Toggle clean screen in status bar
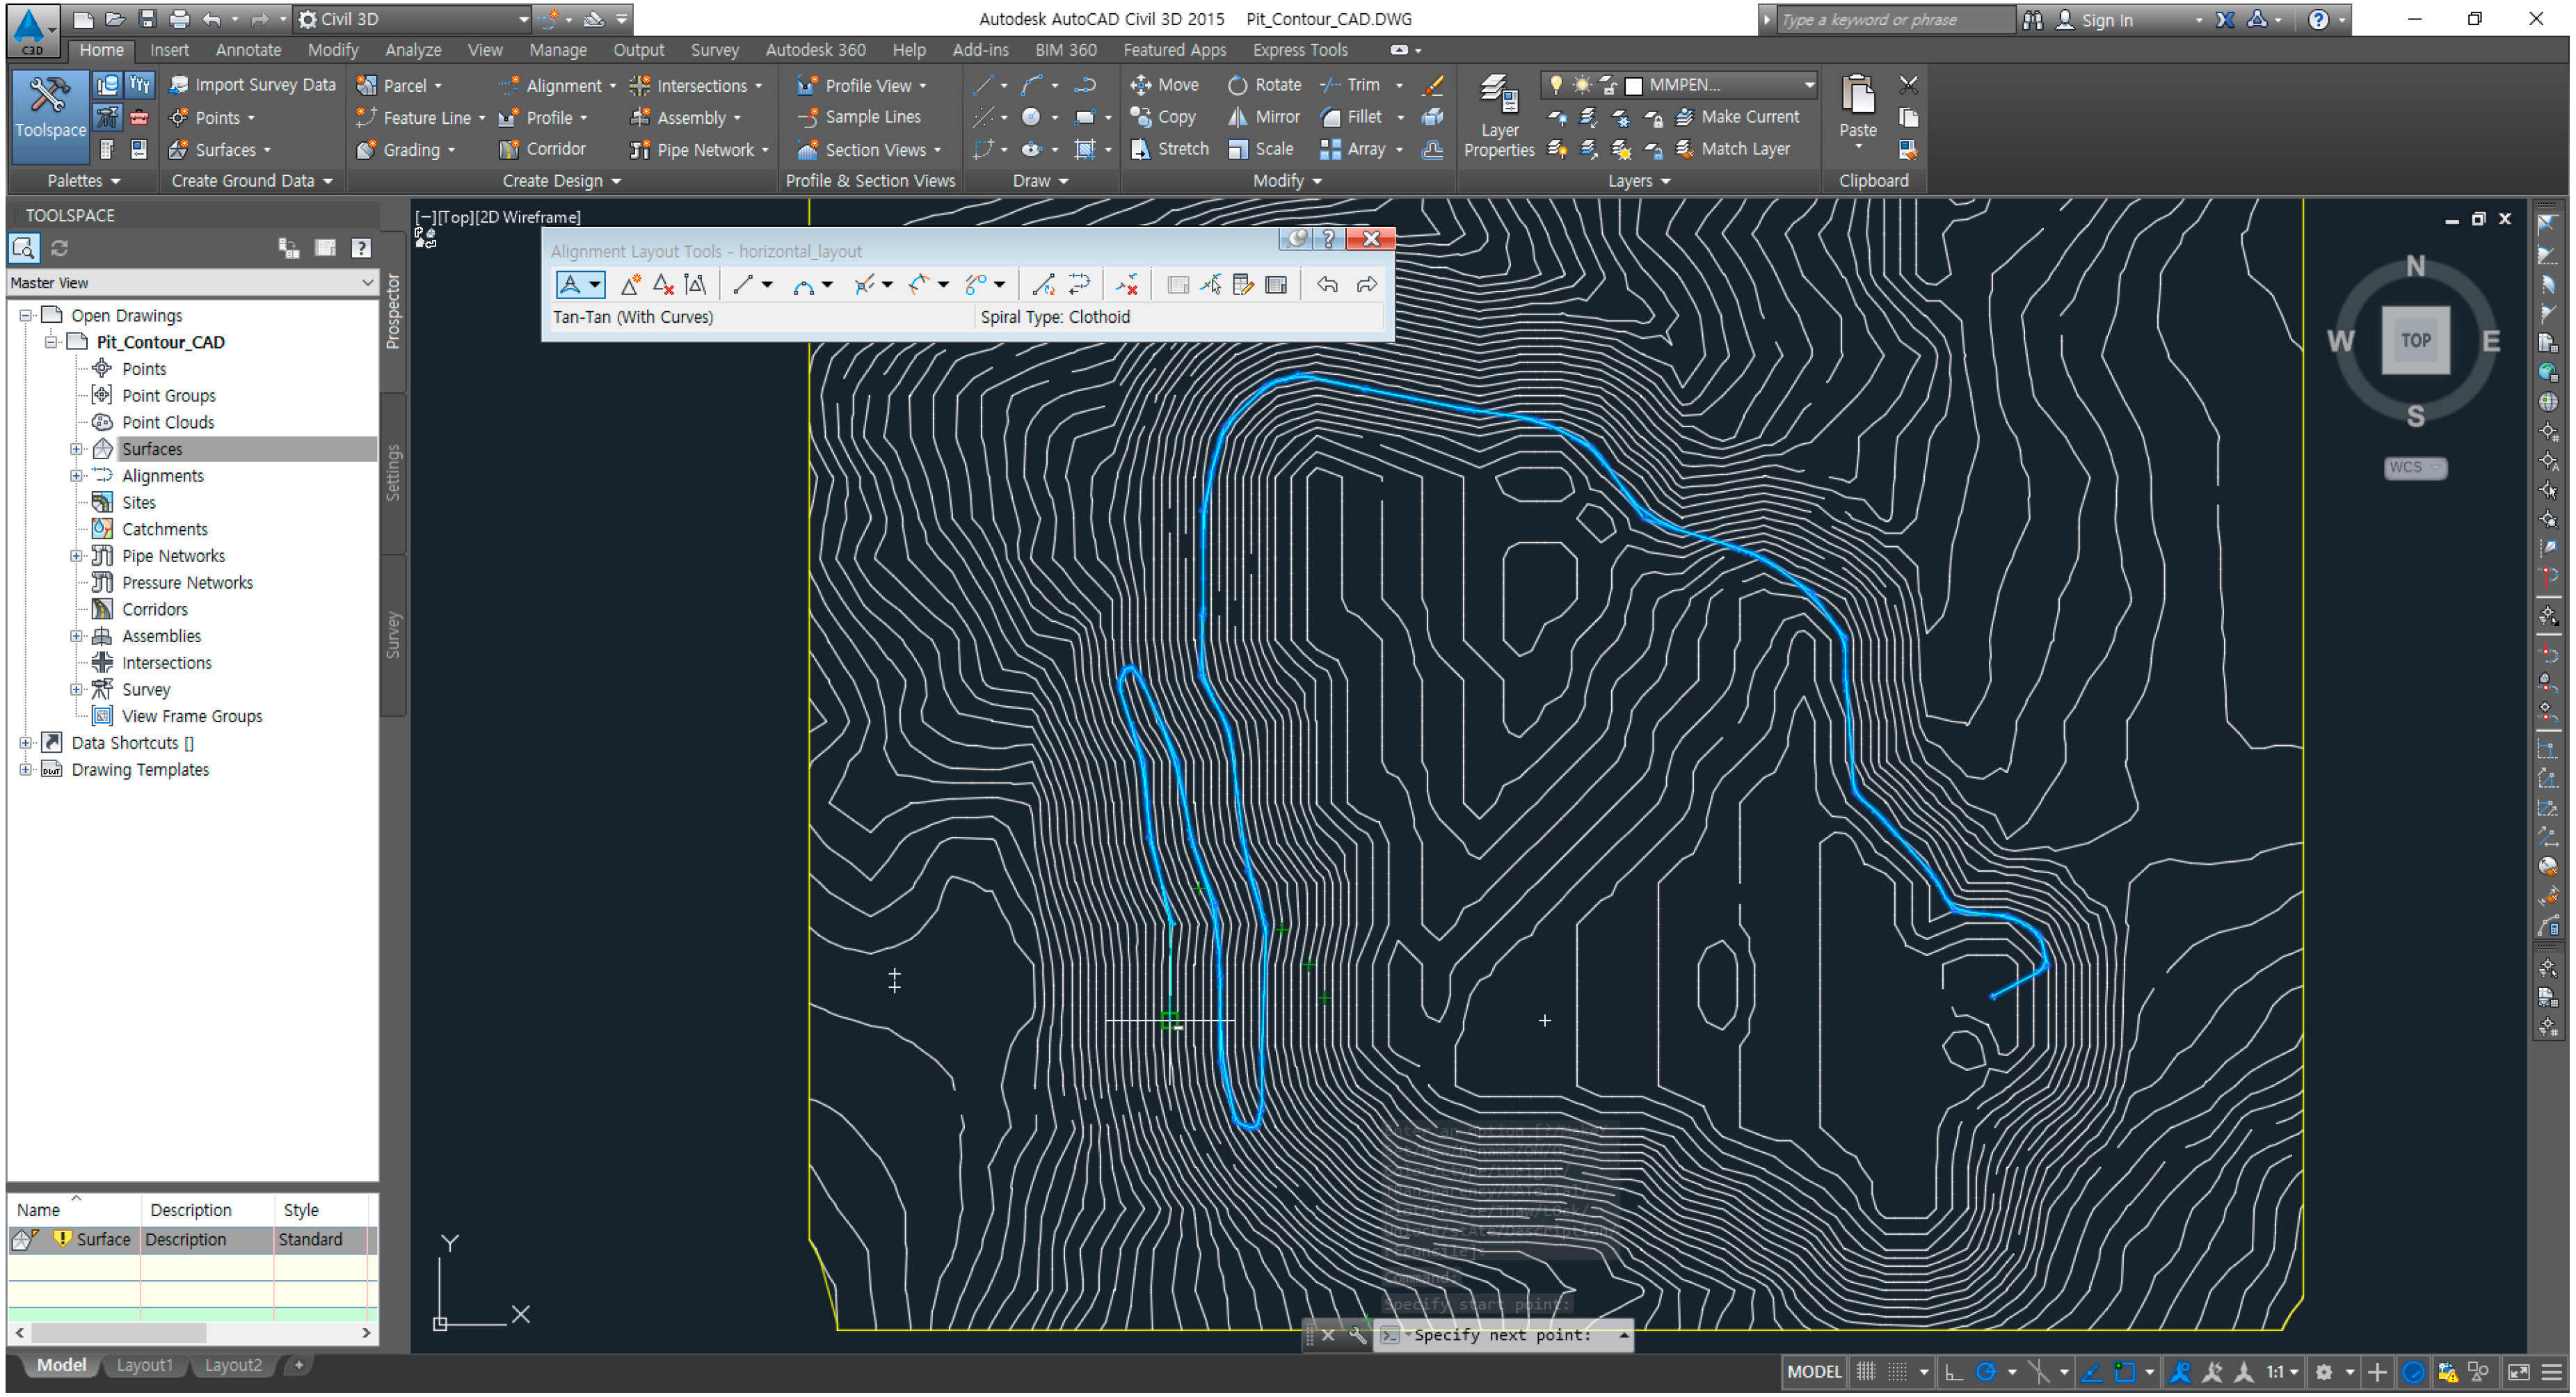Screen dimensions: 2576x1397 click(2518, 1373)
